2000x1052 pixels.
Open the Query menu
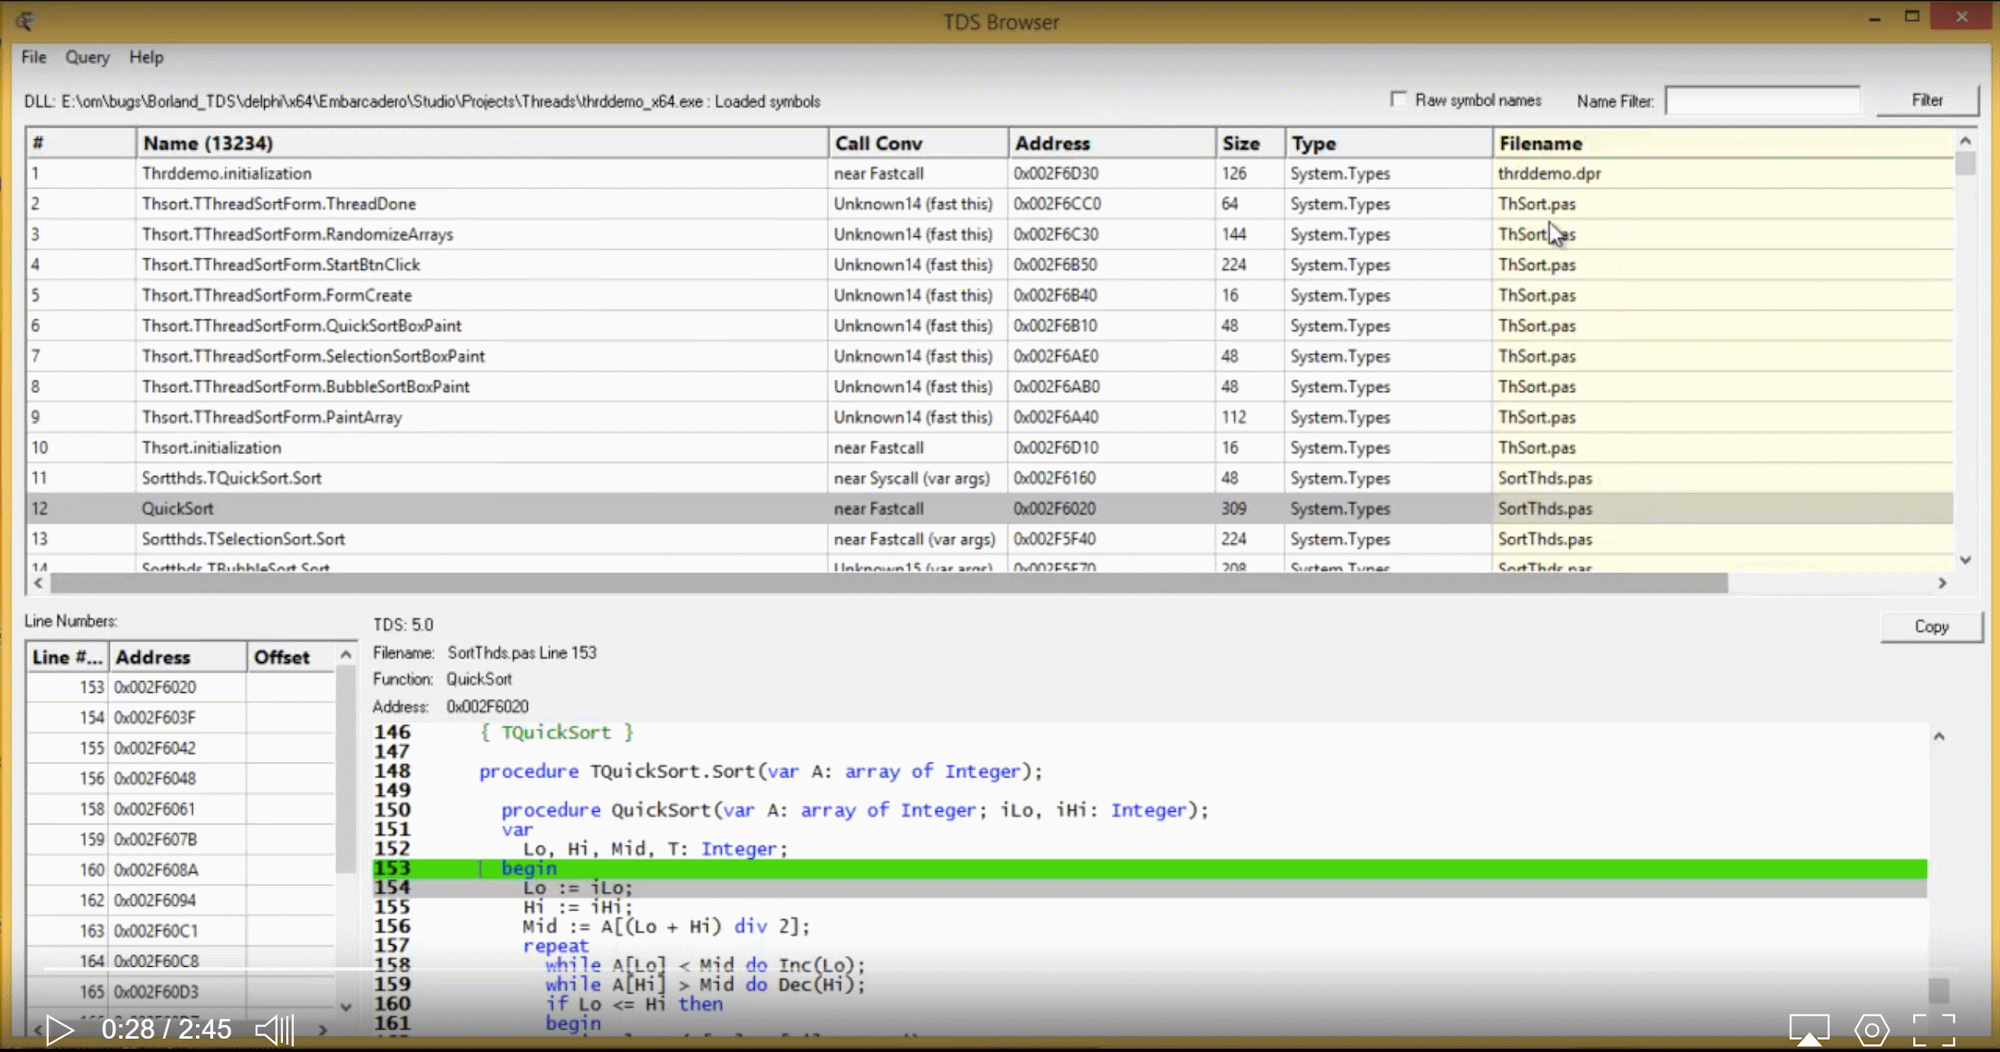click(x=87, y=57)
